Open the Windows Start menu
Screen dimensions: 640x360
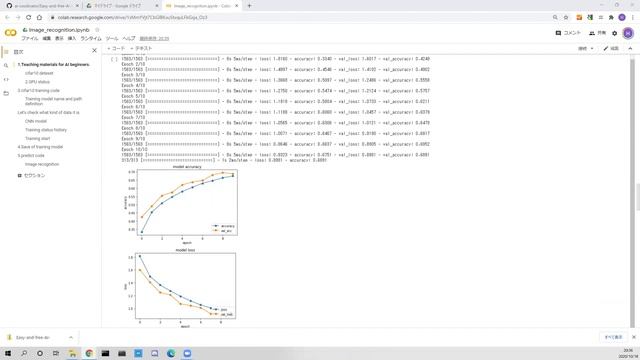[8, 353]
